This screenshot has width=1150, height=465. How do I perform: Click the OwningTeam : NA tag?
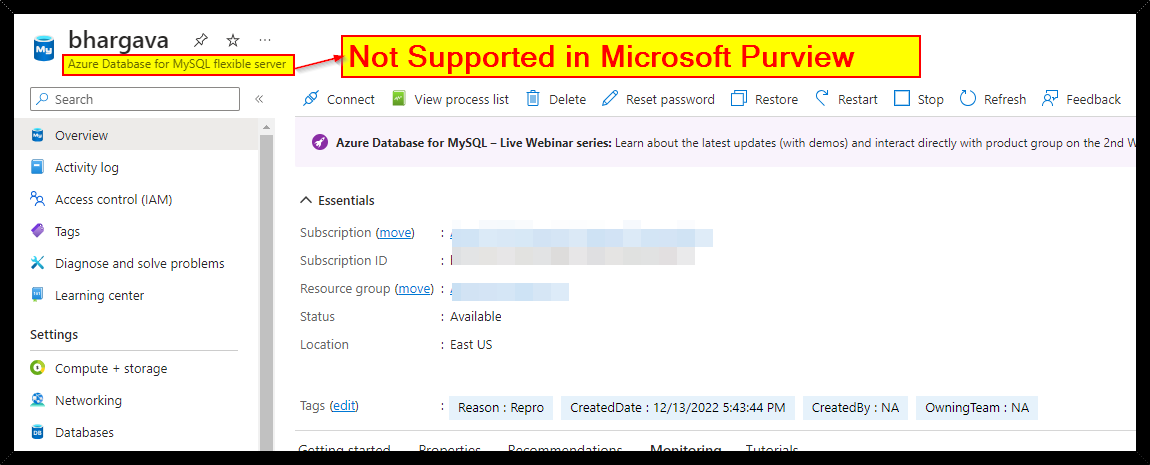pyautogui.click(x=977, y=407)
